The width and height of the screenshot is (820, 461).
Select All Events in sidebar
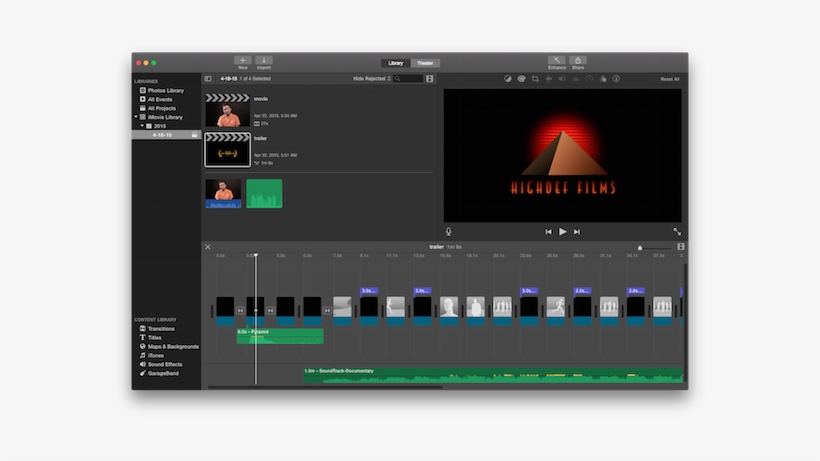160,99
